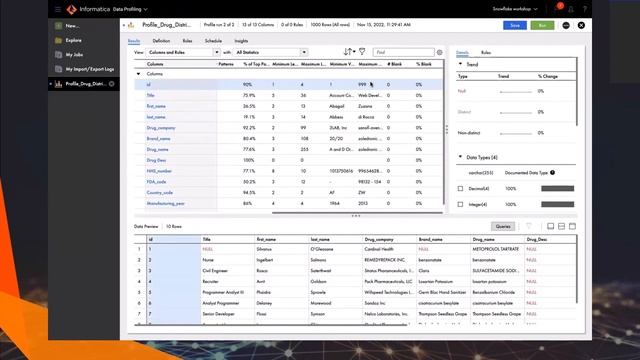Image resolution: width=640 pixels, height=360 pixels.
Task: Open the first_name column link
Action: (156, 106)
